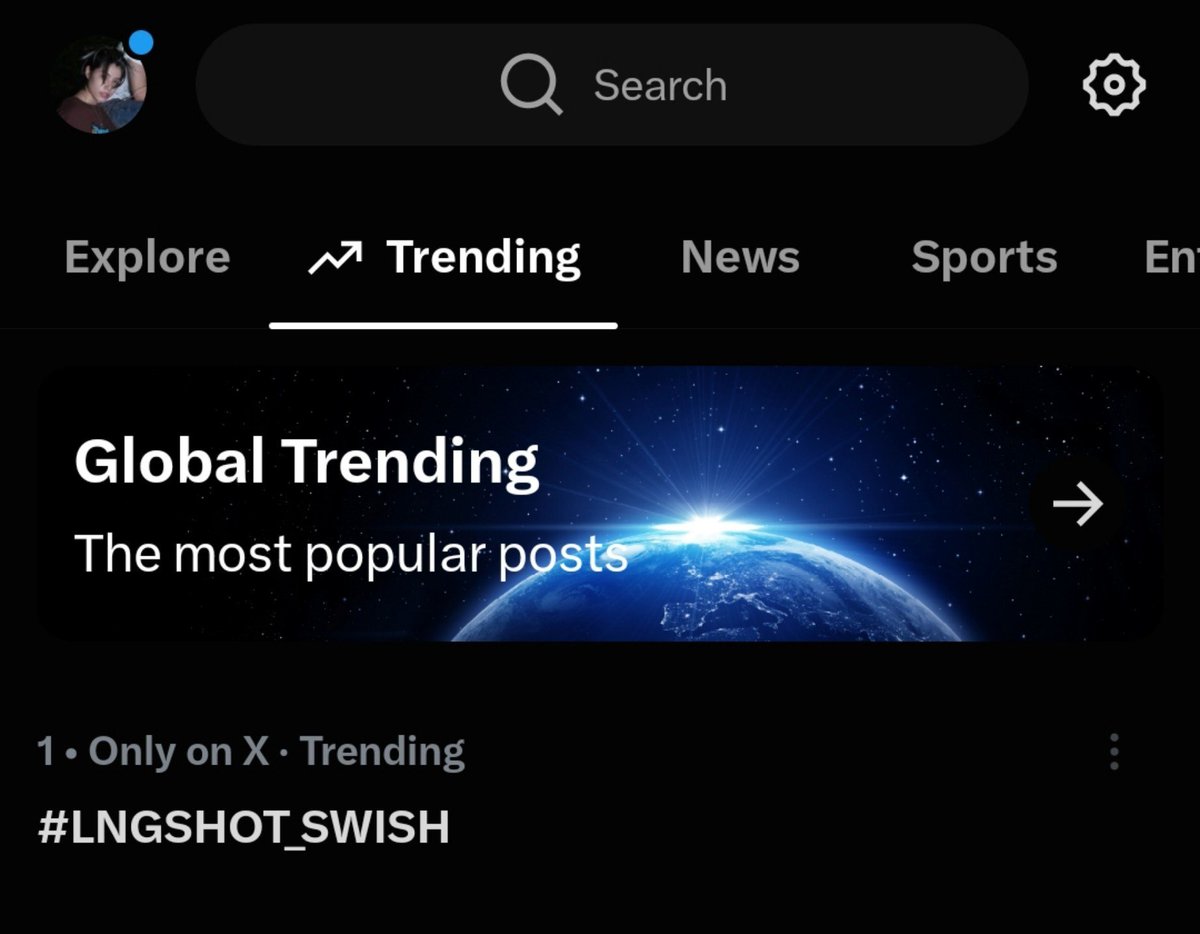Screen dimensions: 1200x934
Task: Focus the Search input field
Action: [x=612, y=85]
